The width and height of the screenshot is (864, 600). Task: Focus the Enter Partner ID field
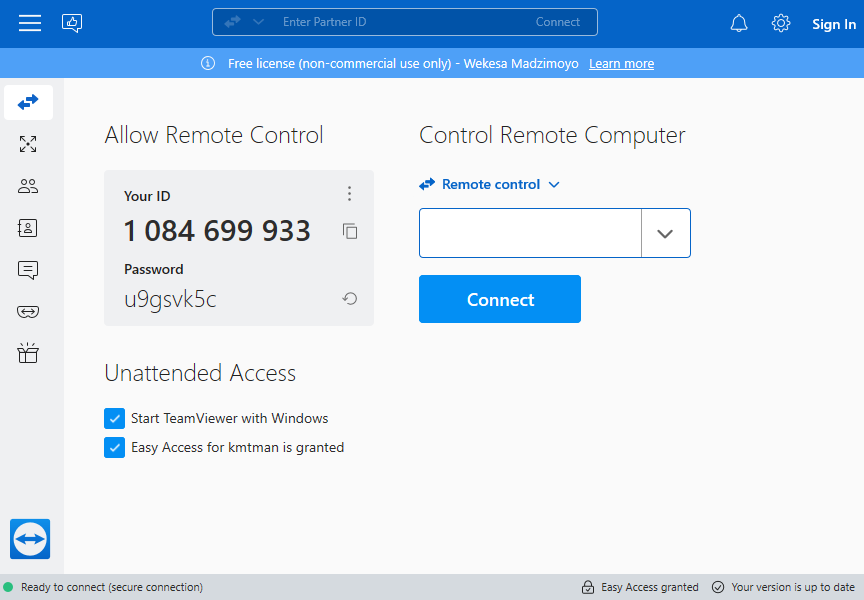pos(405,22)
